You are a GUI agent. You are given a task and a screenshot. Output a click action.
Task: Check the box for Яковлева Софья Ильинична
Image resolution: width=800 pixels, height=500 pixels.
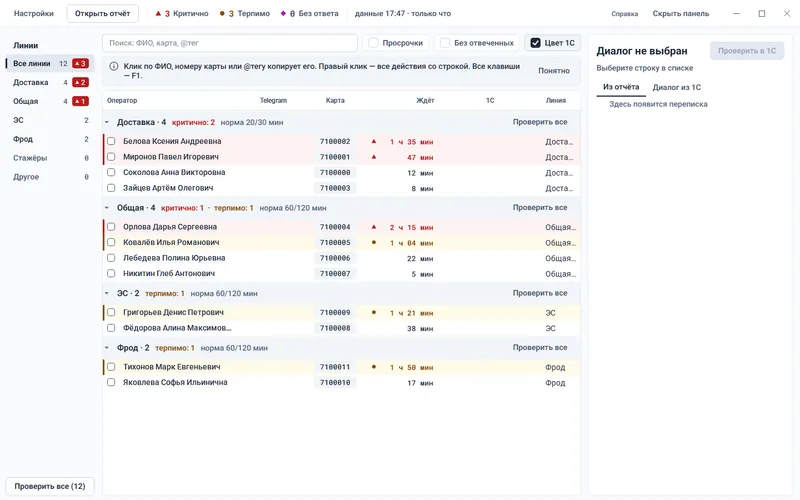click(111, 382)
